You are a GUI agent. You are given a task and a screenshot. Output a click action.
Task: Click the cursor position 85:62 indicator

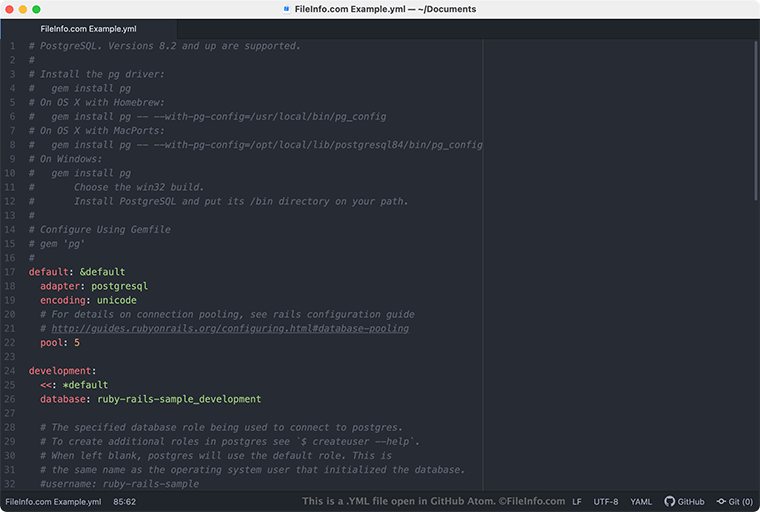pos(125,501)
